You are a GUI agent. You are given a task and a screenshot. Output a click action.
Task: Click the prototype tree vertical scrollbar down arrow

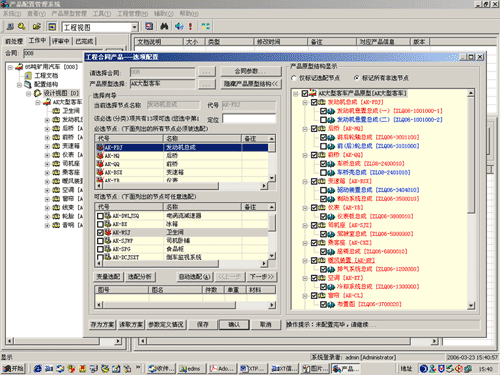pos(471,305)
